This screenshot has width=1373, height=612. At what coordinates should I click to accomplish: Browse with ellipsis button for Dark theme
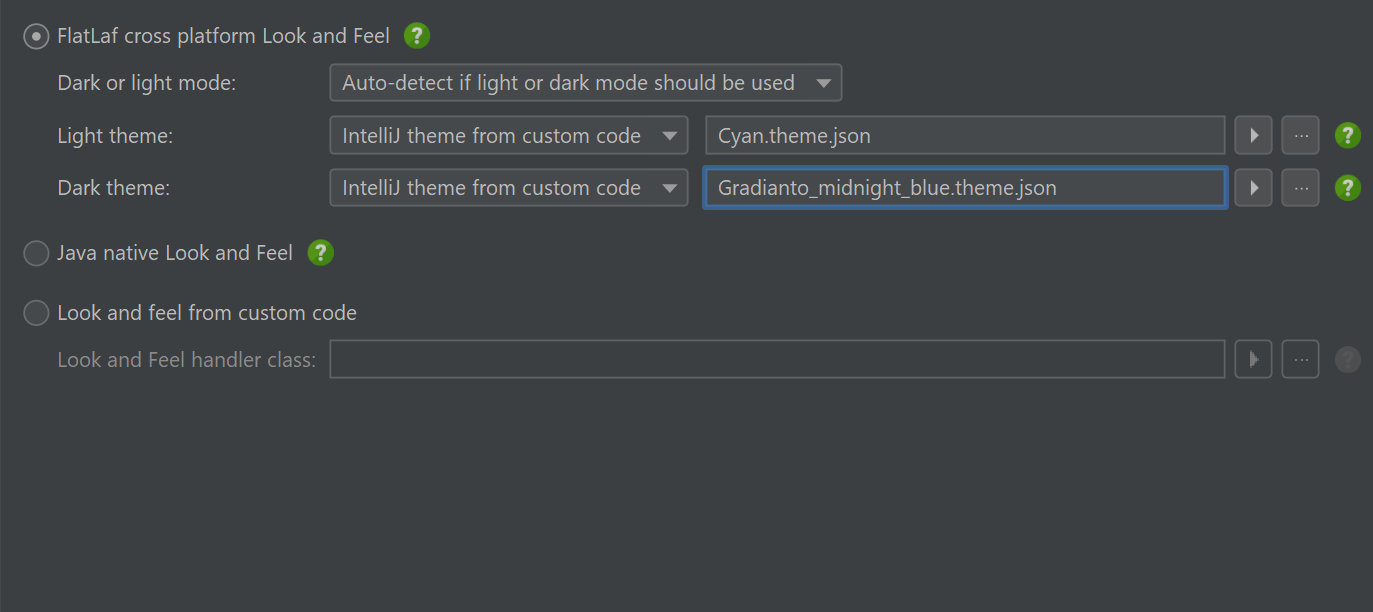coord(1300,187)
